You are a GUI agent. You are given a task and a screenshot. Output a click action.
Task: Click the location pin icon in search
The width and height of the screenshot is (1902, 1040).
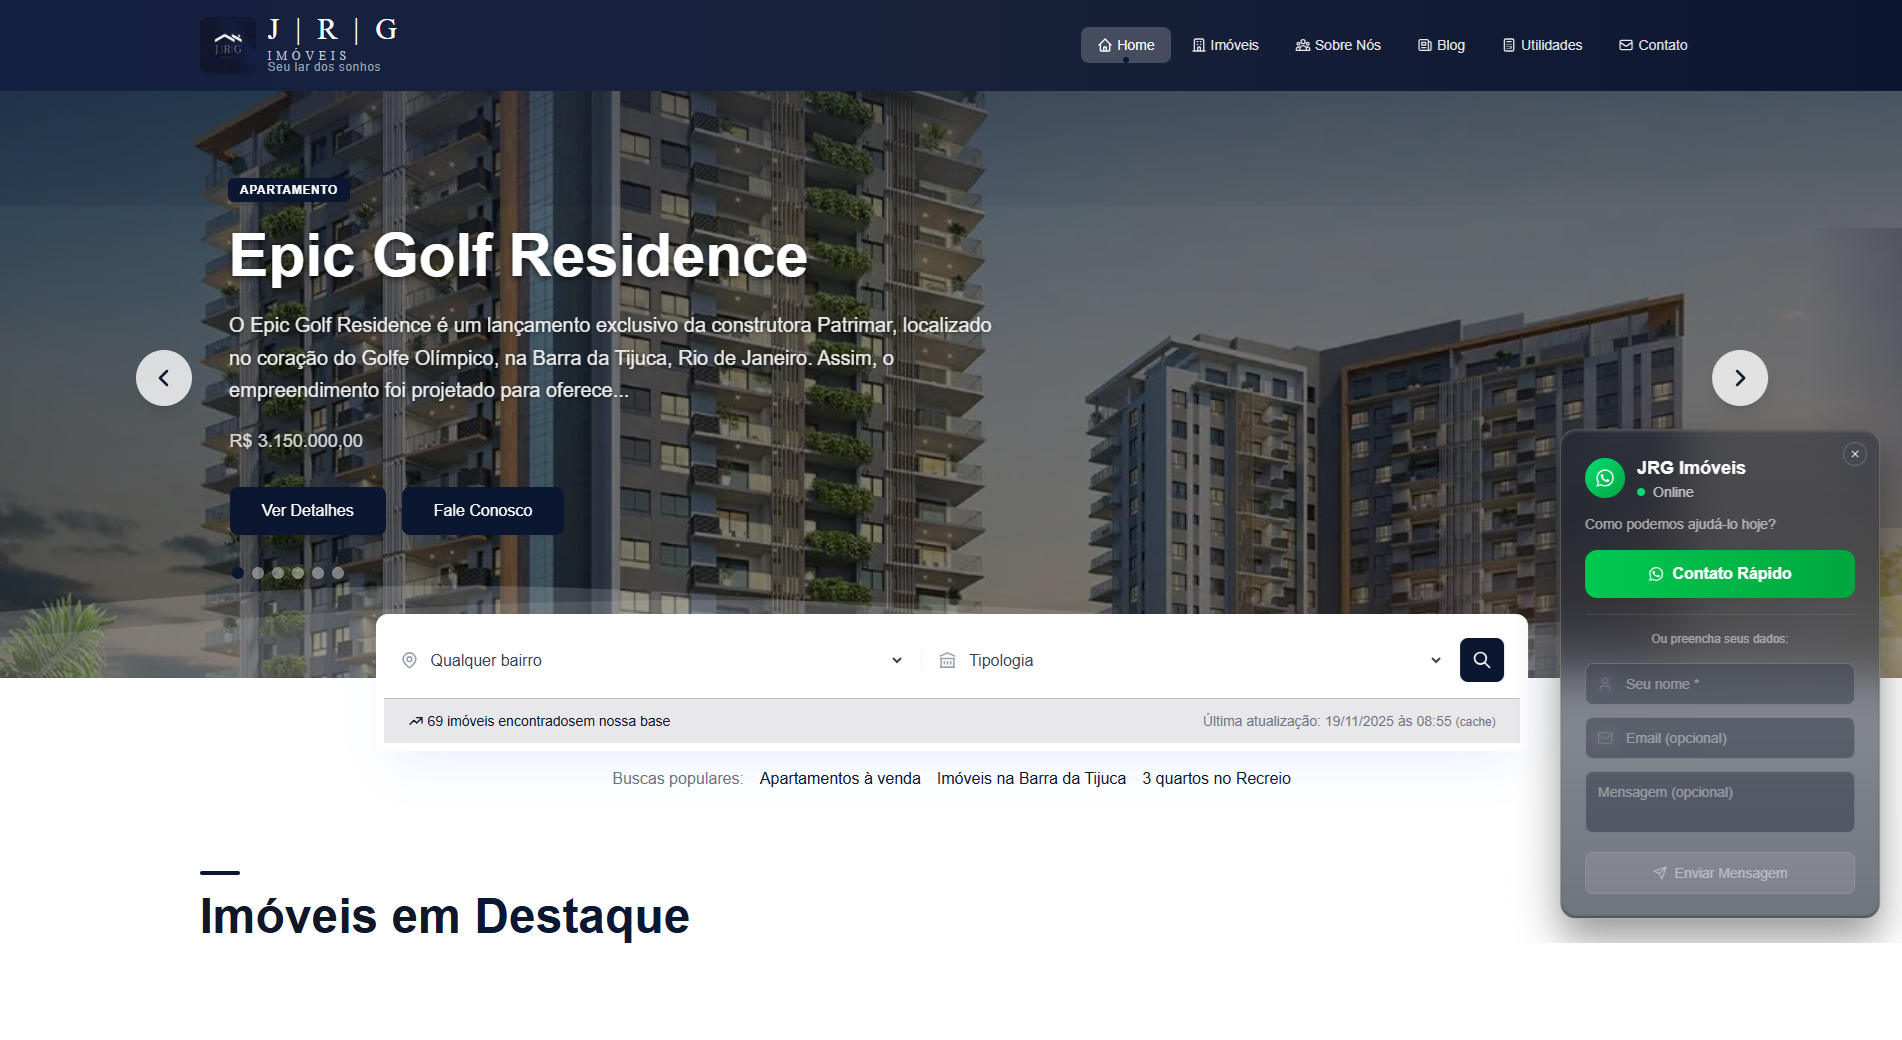point(409,660)
